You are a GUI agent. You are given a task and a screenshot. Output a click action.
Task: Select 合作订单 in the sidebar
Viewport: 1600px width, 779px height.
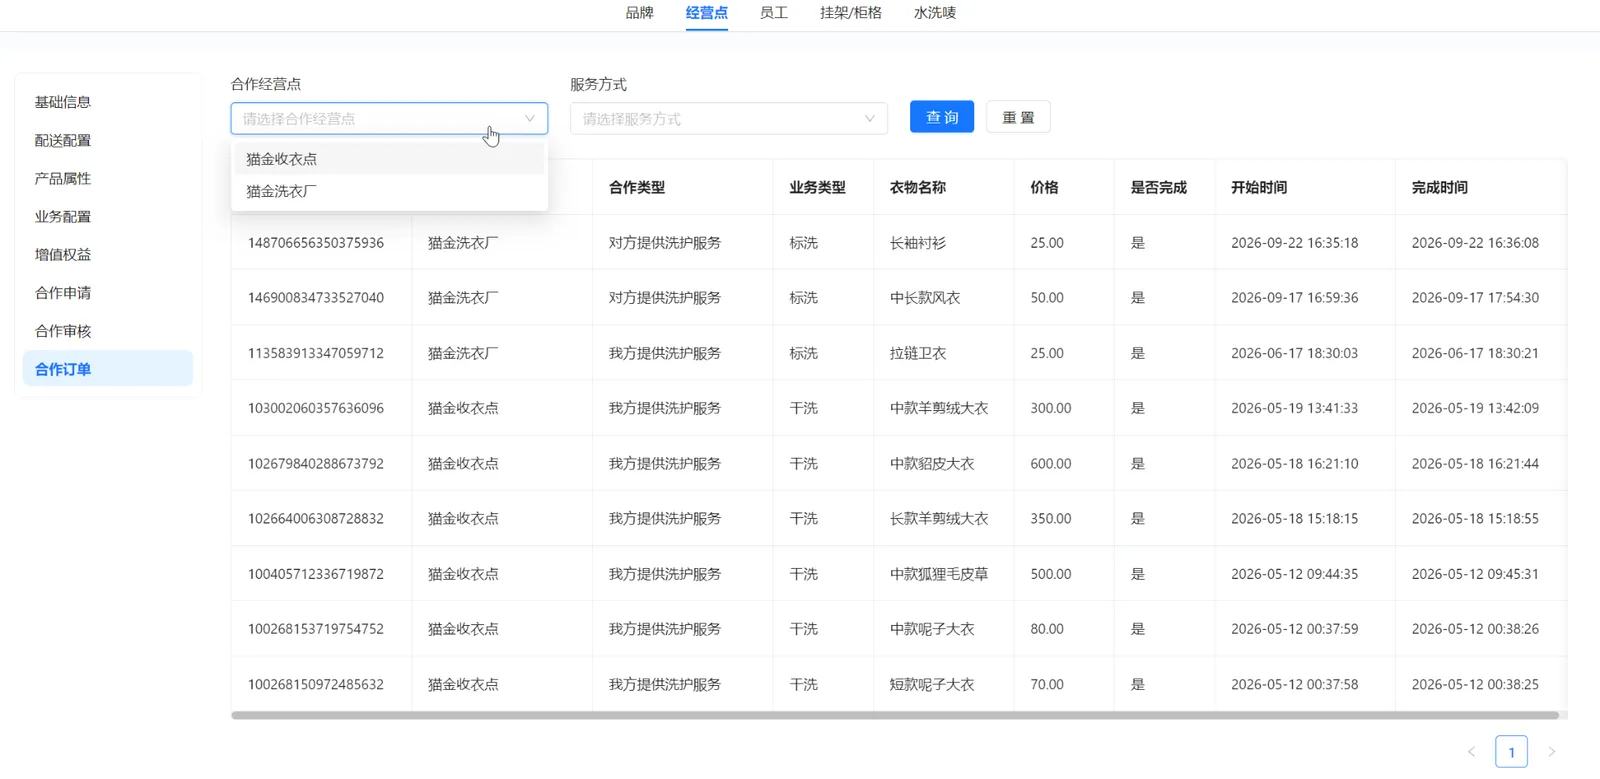pos(108,368)
